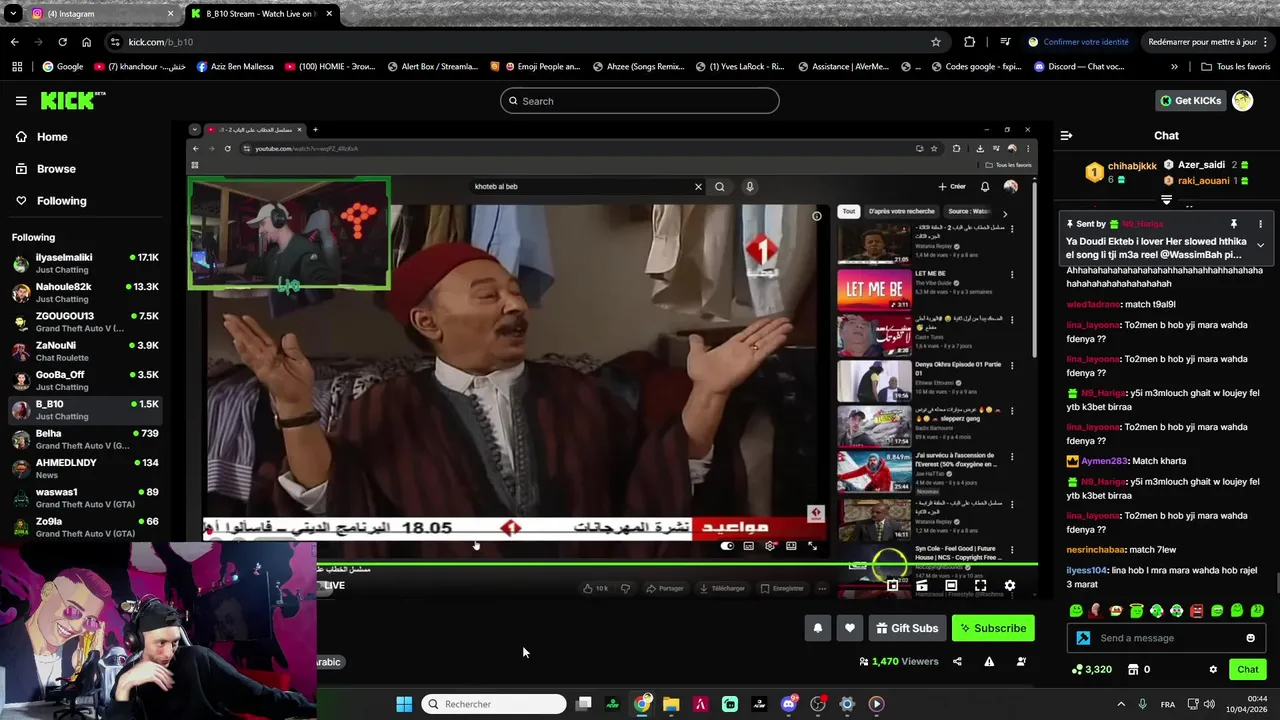Show more bookmarks via double chevron
The width and height of the screenshot is (1280, 720).
coord(1174,67)
